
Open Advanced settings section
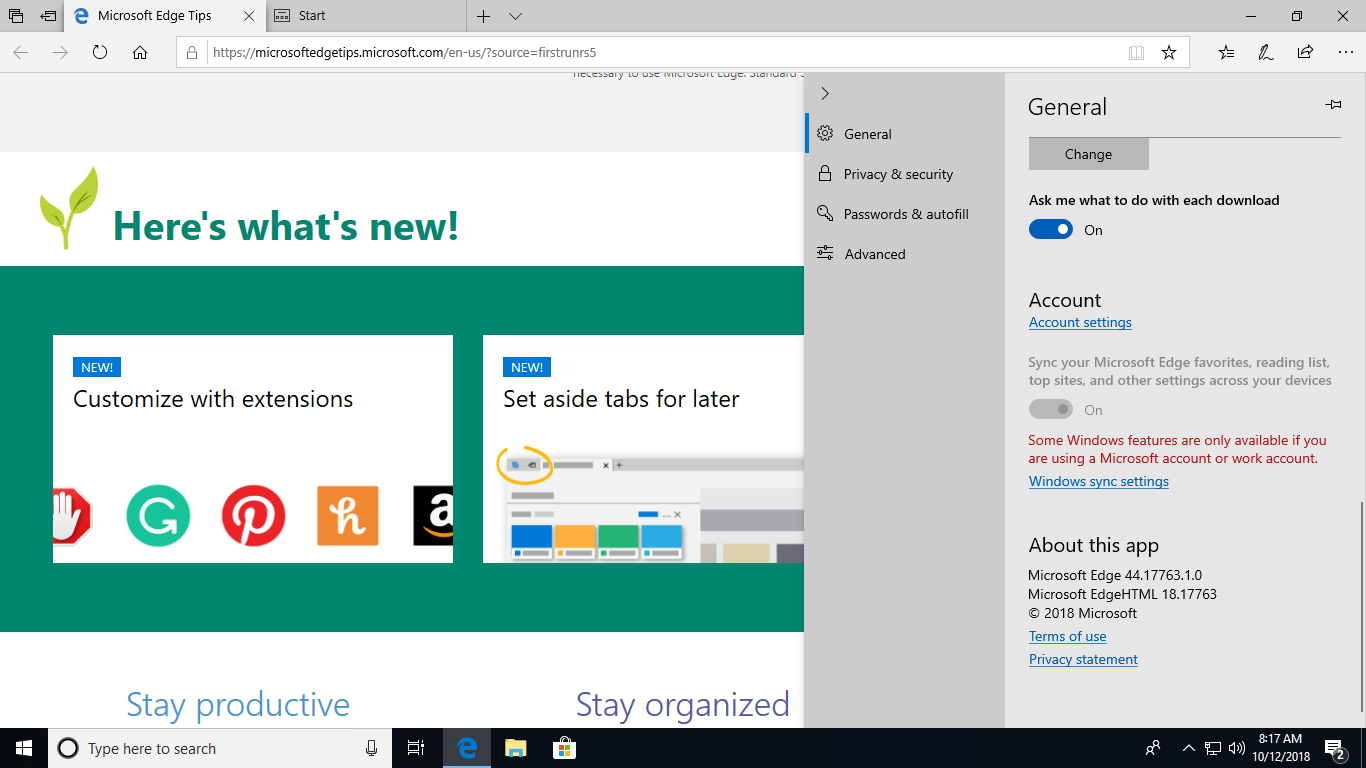(x=904, y=254)
